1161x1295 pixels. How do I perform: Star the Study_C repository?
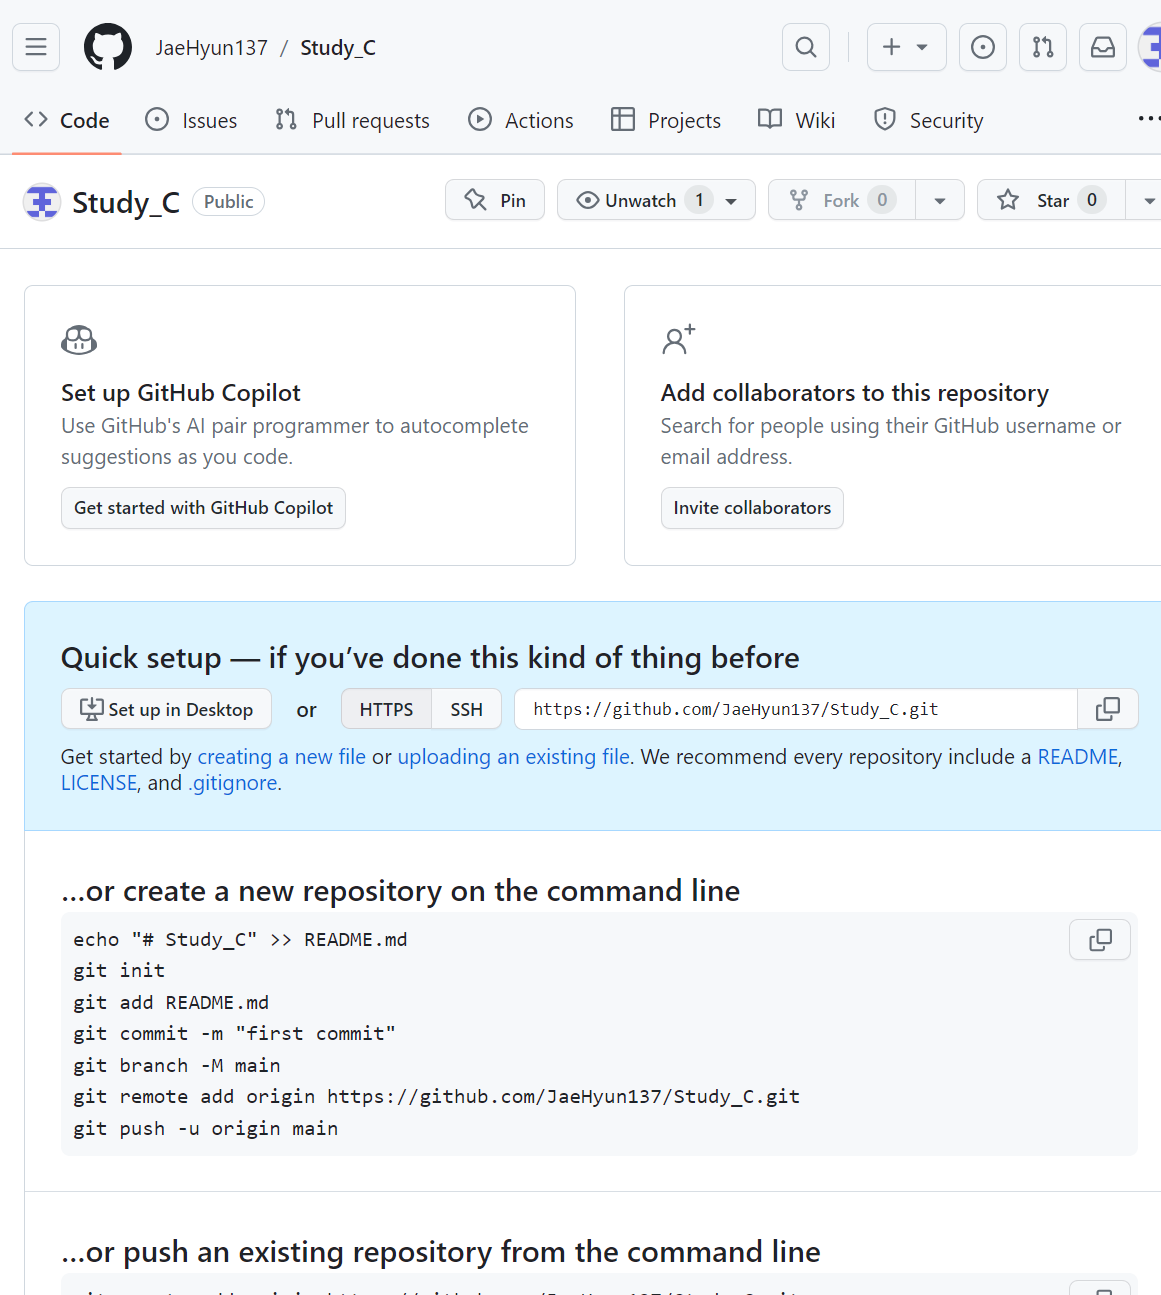coord(1051,200)
